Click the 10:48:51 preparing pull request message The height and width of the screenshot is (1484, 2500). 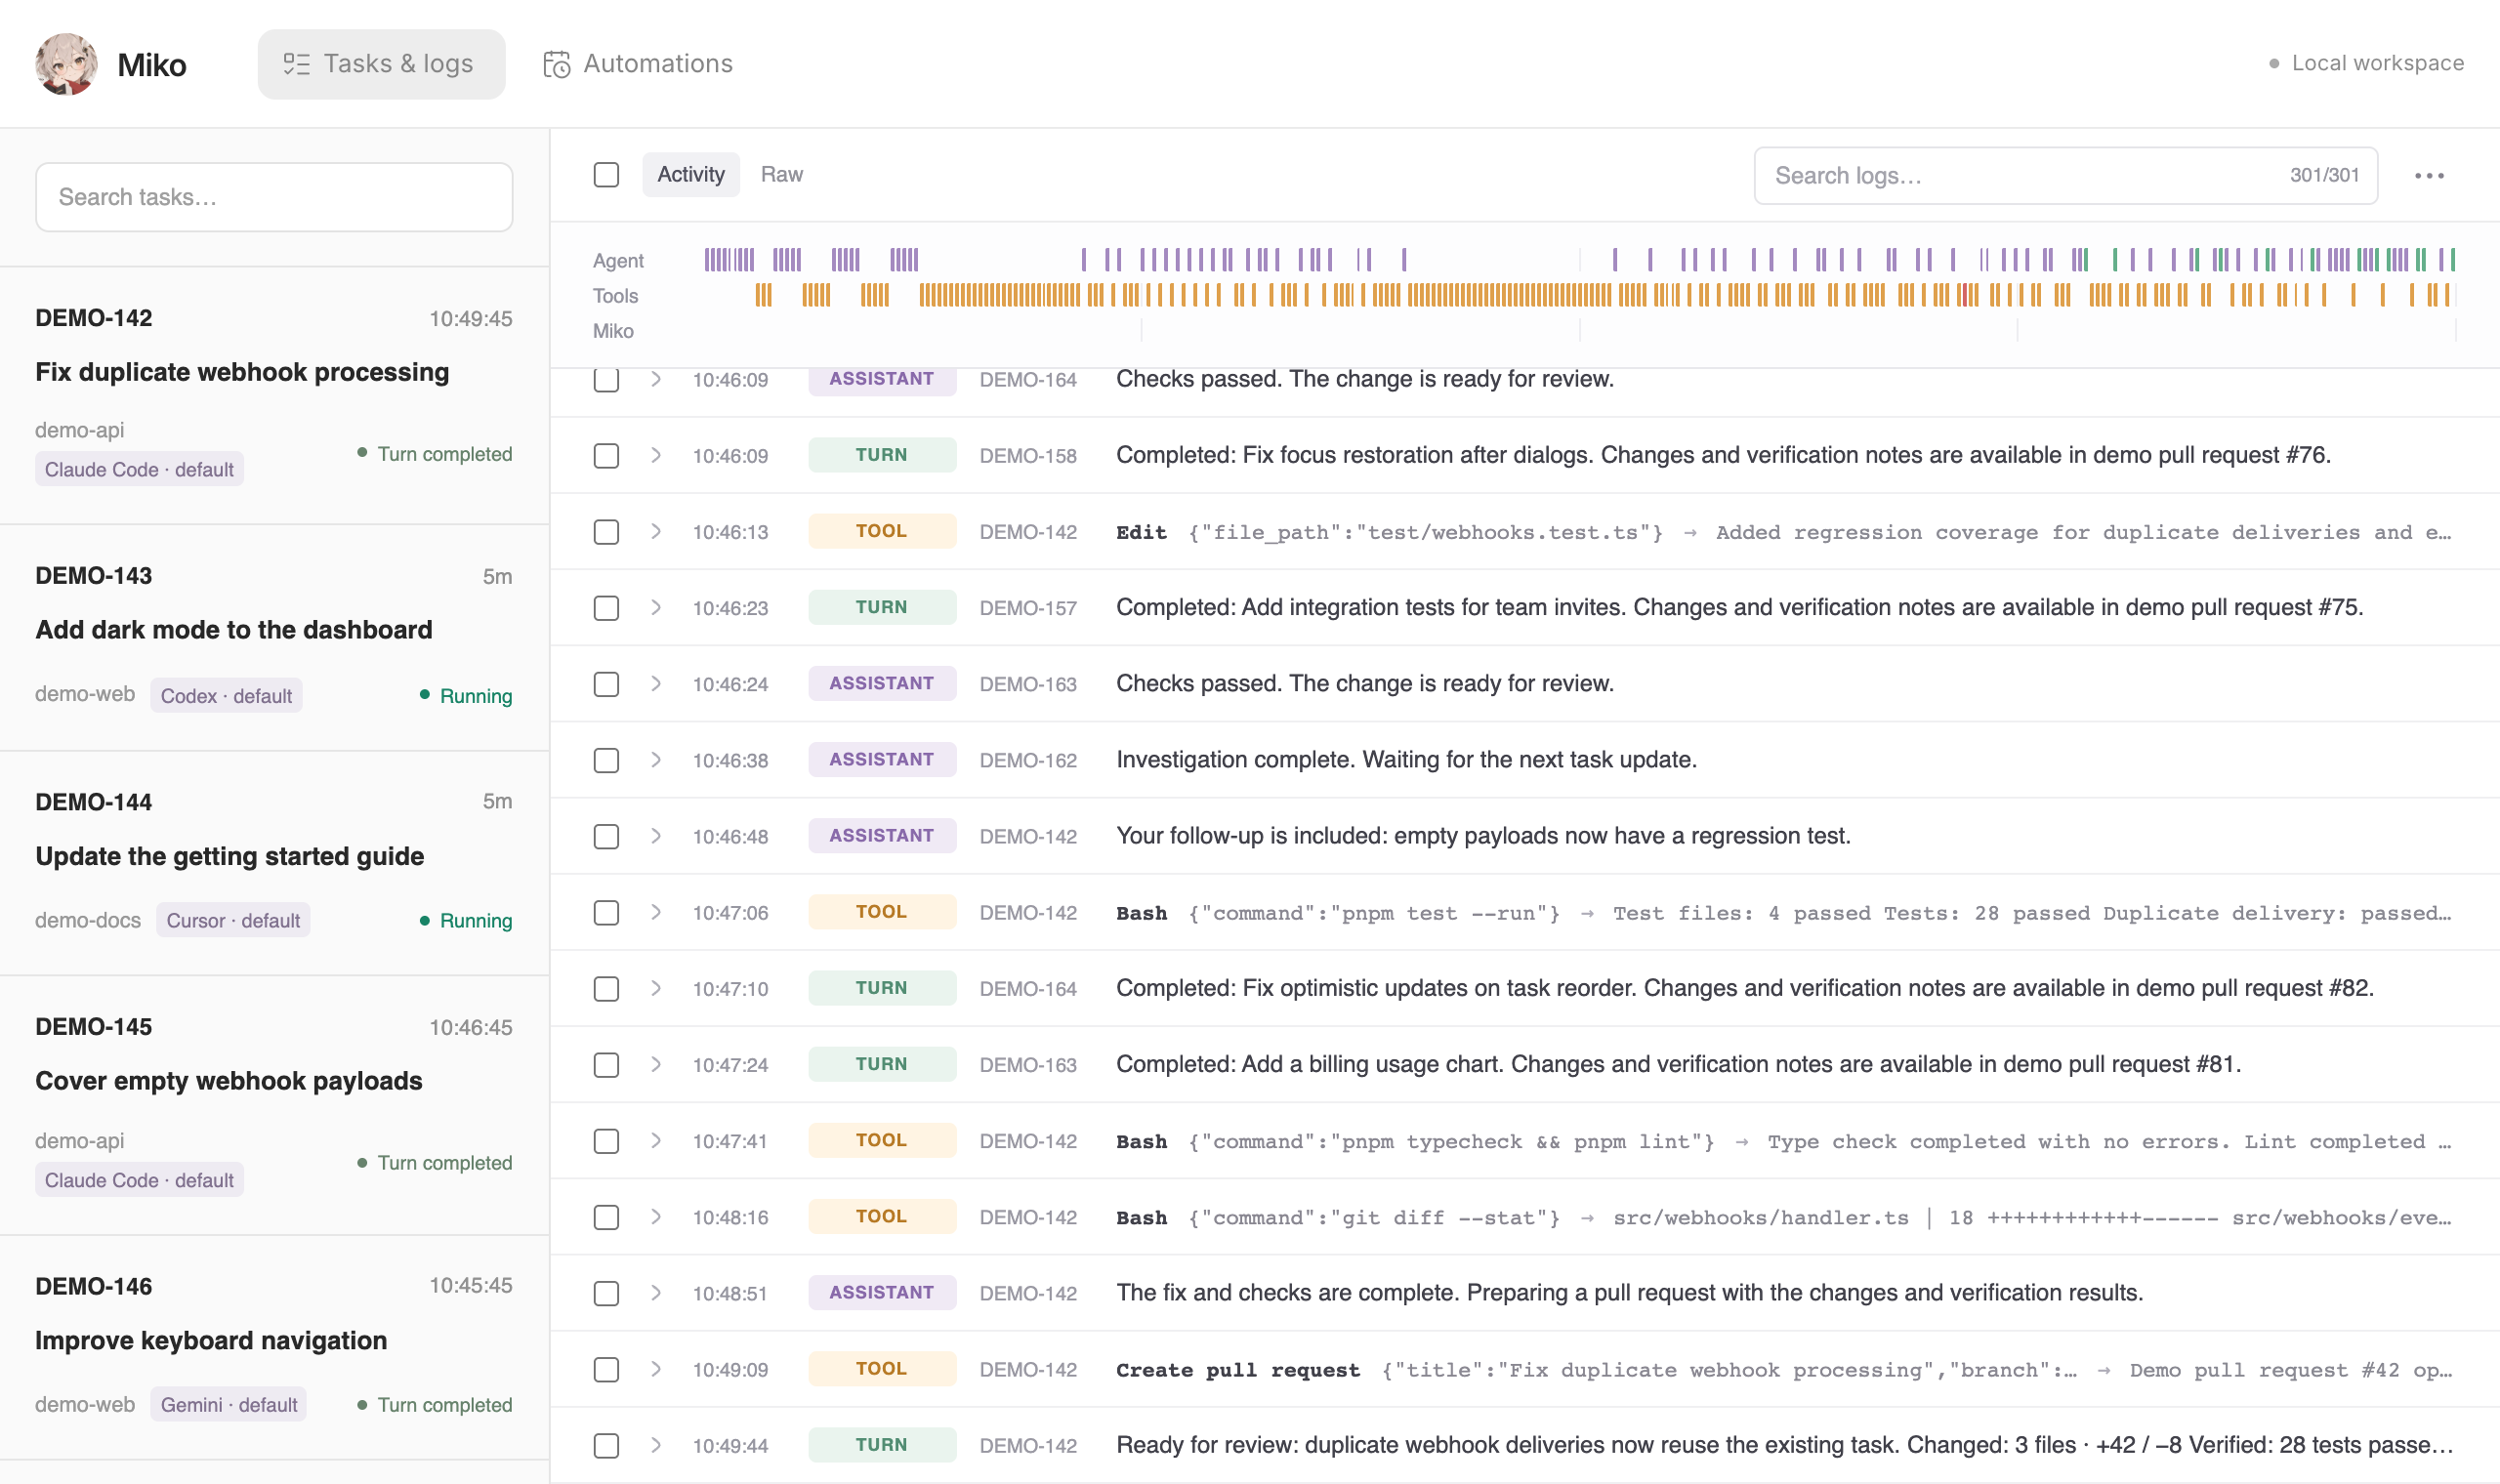coord(1629,1293)
